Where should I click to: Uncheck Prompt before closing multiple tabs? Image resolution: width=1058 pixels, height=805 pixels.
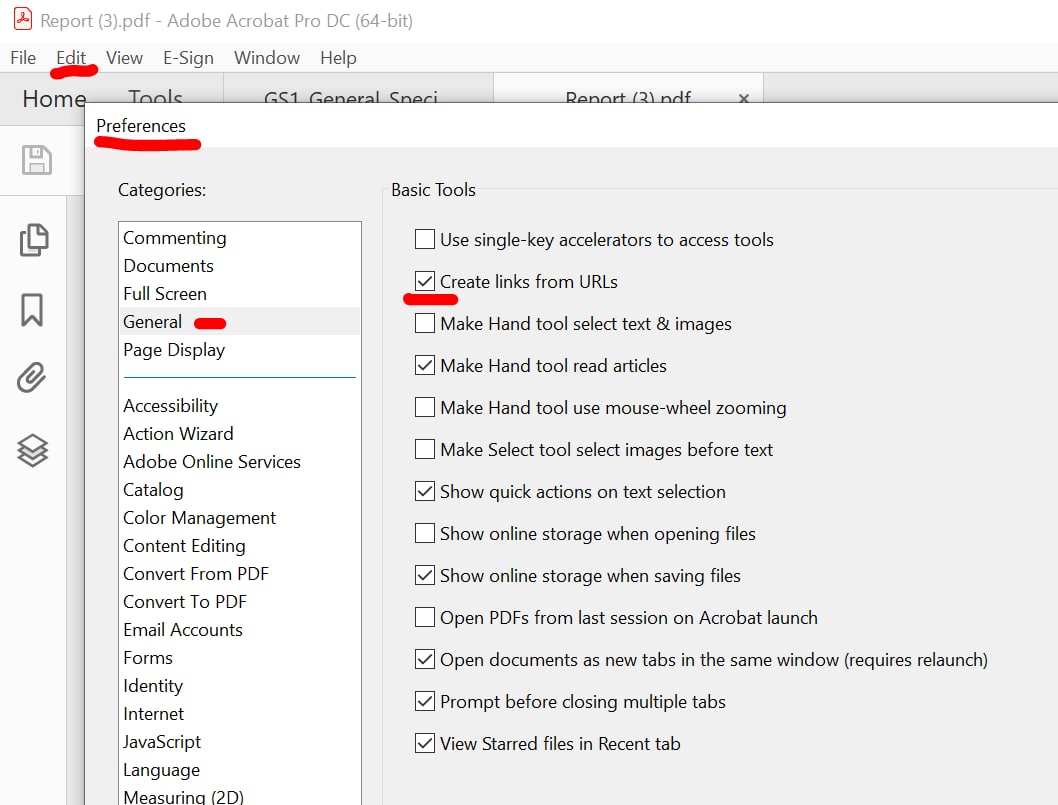424,701
